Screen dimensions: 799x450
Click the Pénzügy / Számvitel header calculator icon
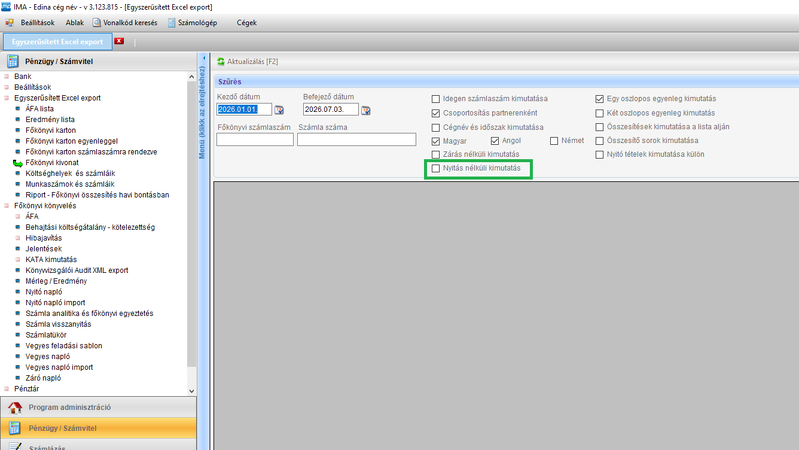tap(12, 62)
